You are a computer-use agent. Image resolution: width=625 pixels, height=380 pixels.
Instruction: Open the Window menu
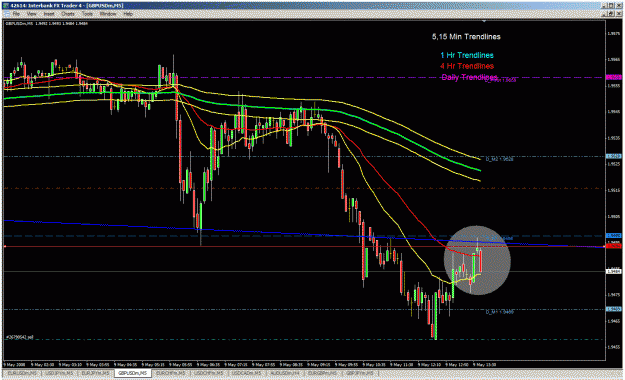coord(108,14)
